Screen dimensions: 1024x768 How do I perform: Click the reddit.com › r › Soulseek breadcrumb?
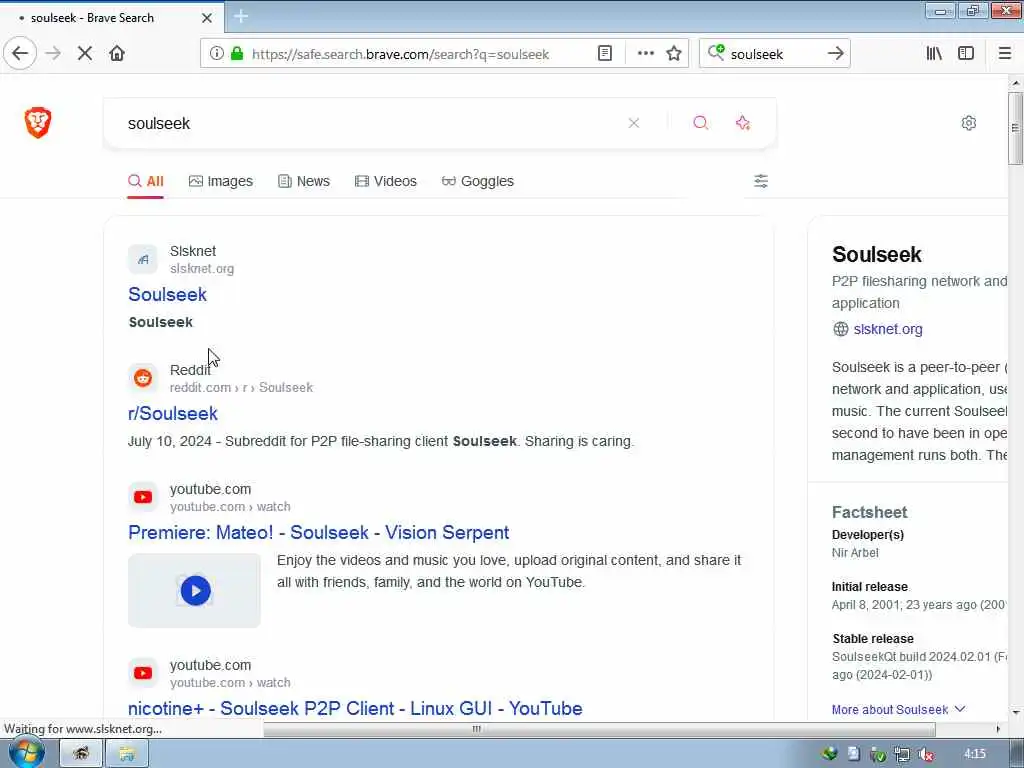click(x=241, y=387)
